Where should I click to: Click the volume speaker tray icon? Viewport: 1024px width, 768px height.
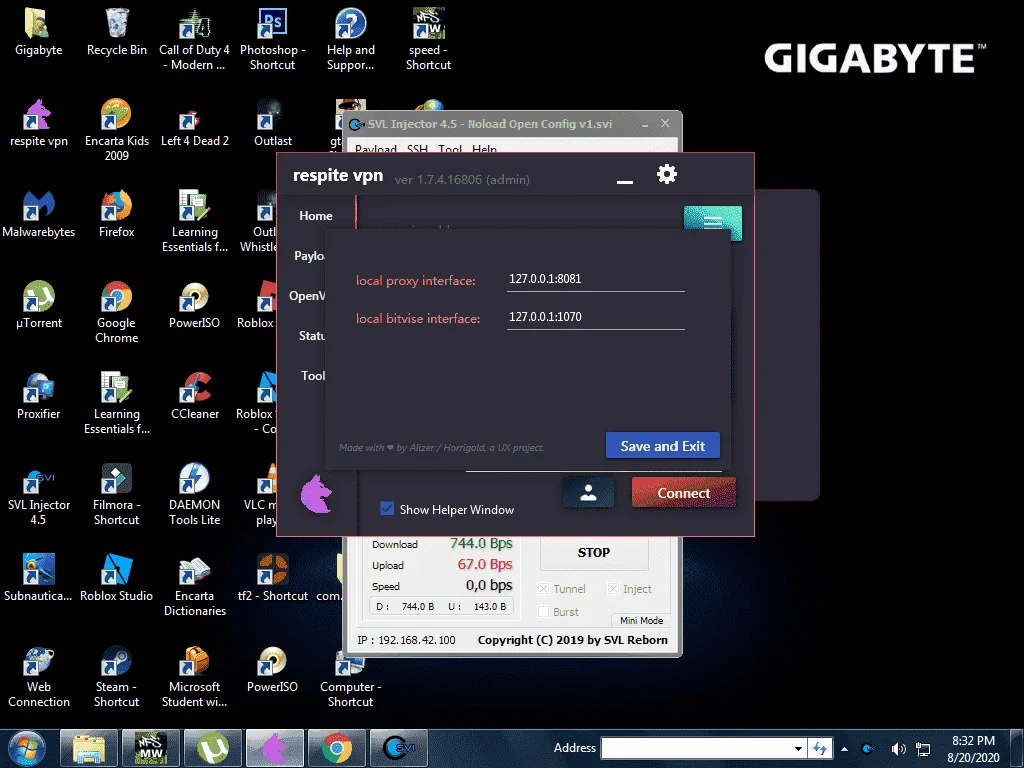[x=898, y=749]
